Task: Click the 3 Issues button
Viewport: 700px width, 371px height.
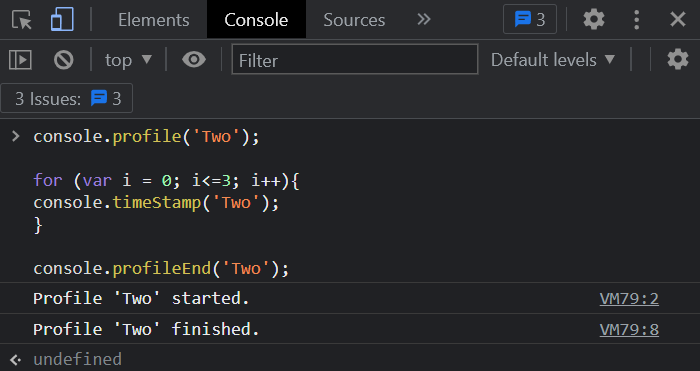Action: (67, 98)
